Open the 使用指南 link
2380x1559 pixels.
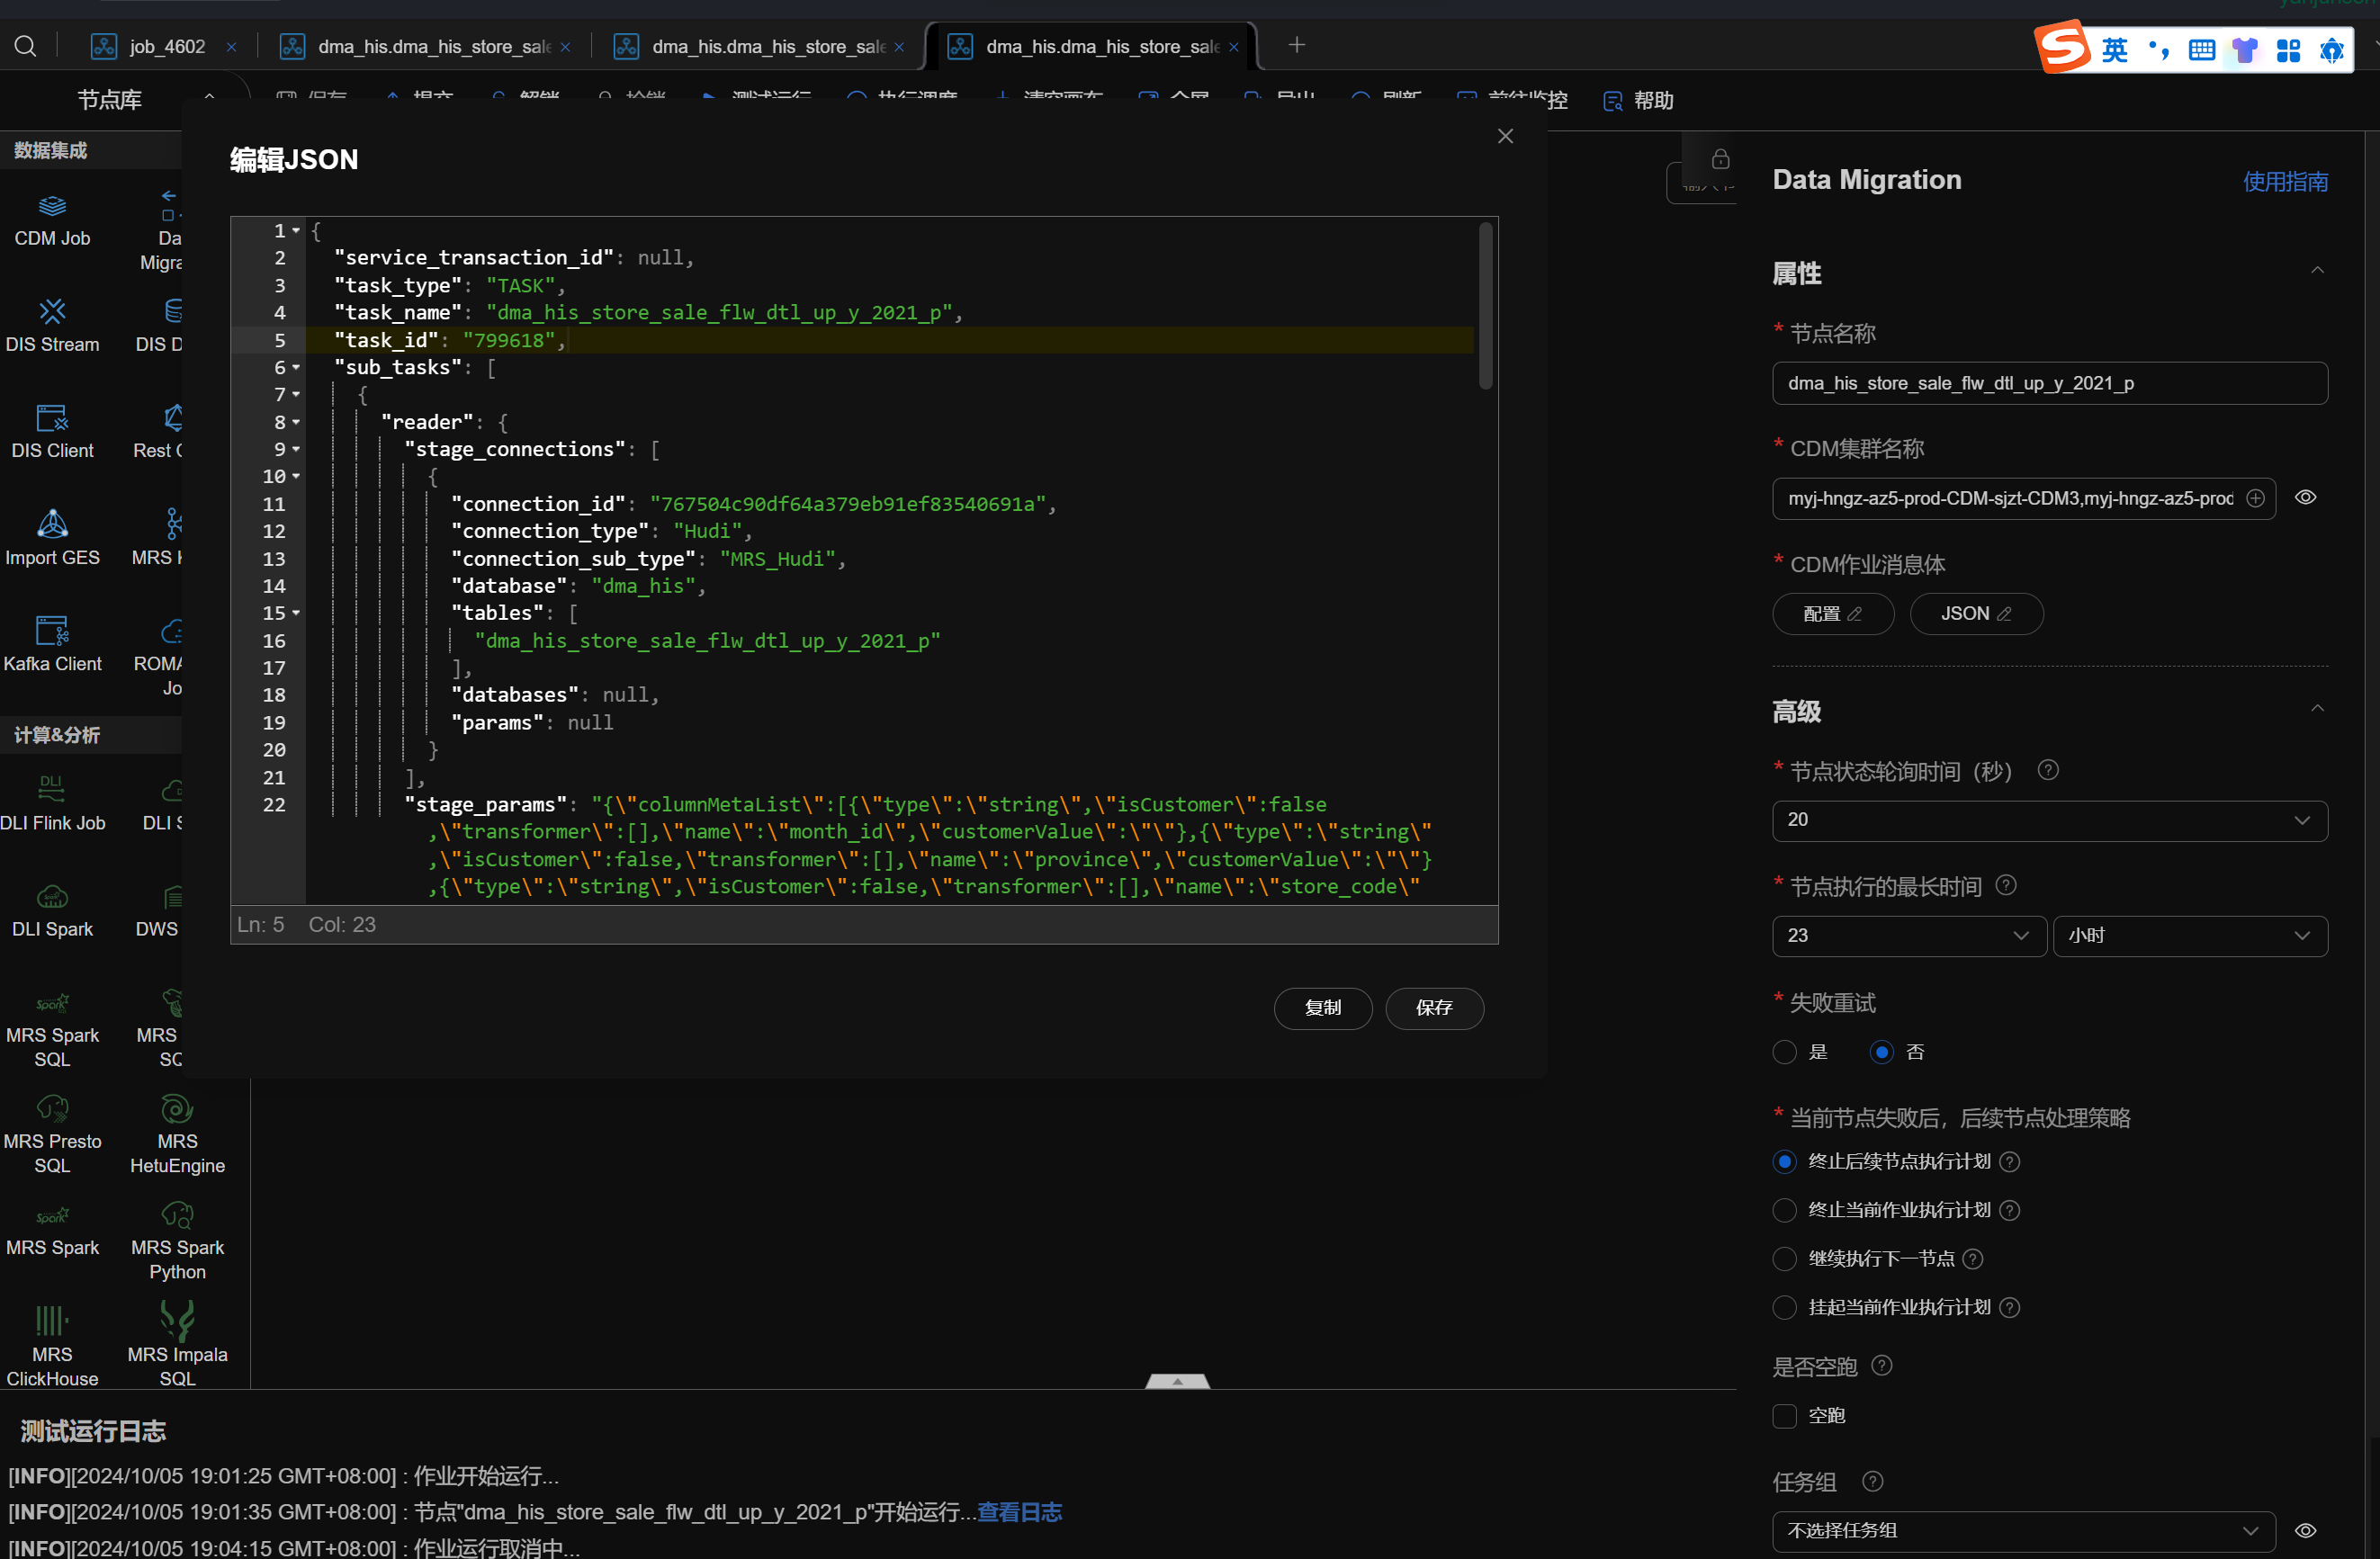tap(2285, 182)
